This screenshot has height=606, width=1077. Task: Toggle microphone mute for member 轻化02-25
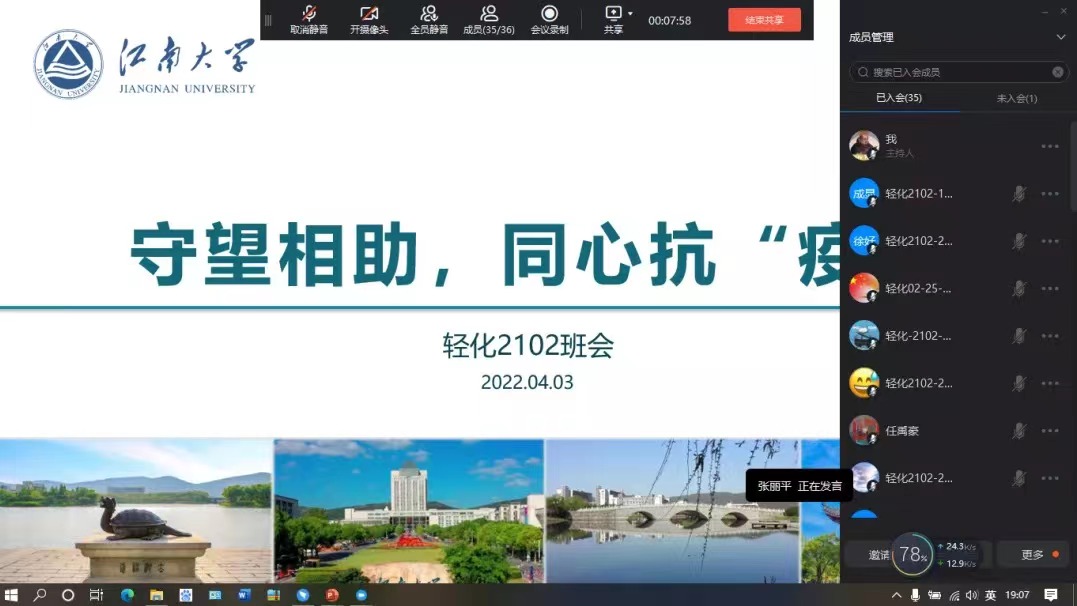1019,289
